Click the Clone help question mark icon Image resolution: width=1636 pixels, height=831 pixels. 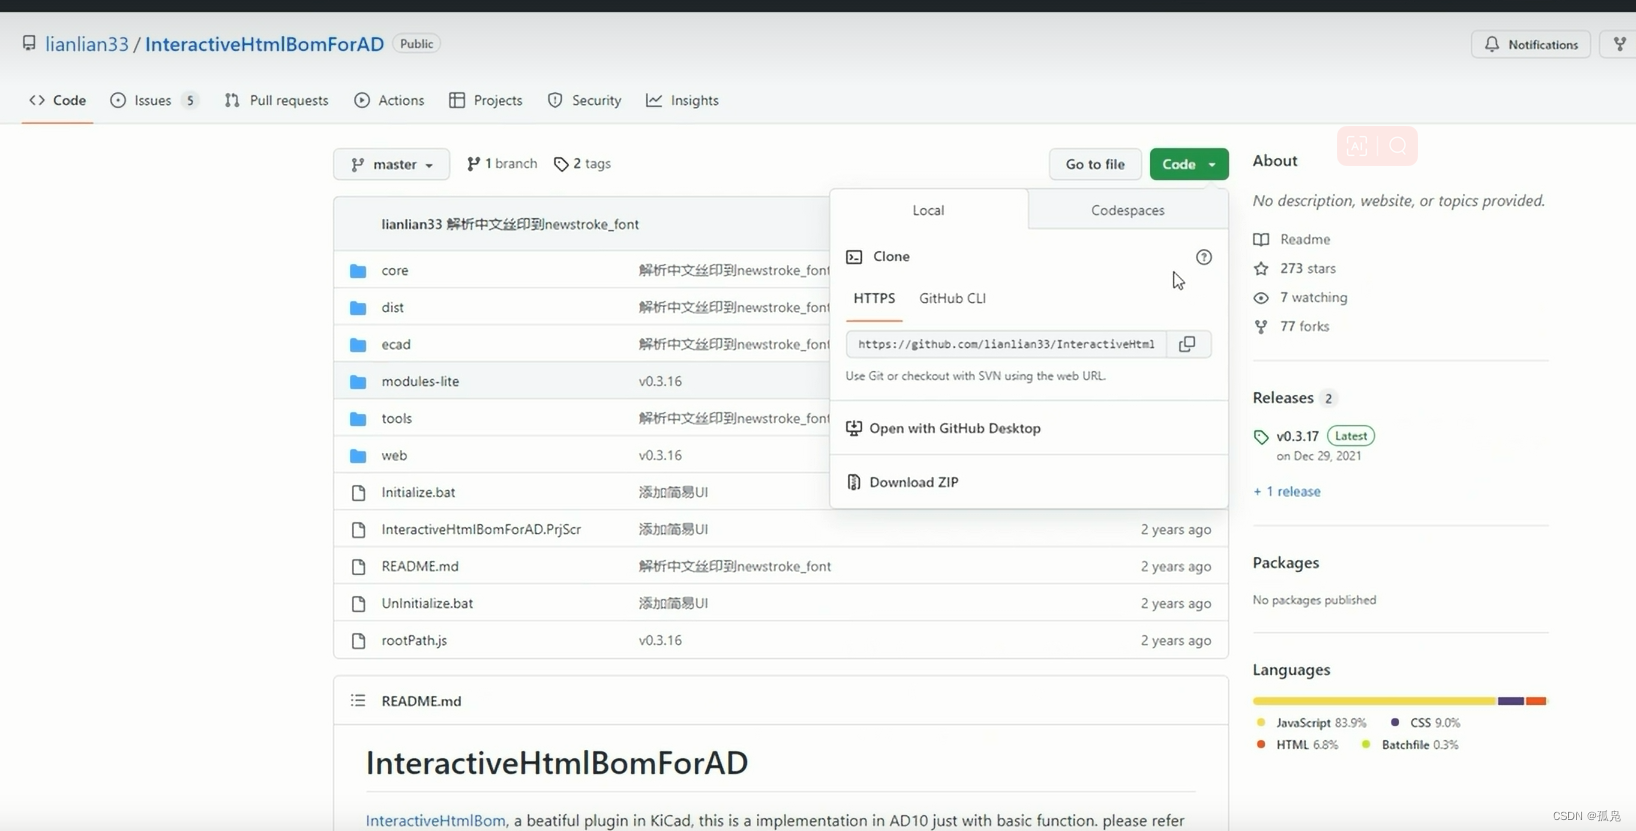pyautogui.click(x=1204, y=257)
